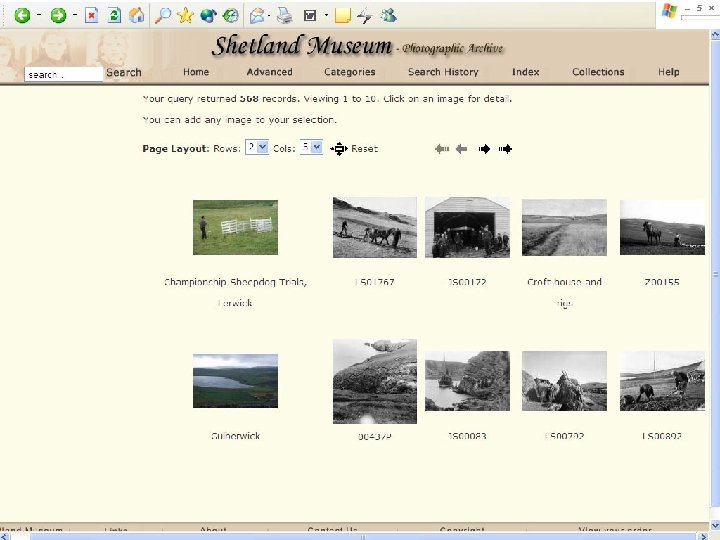The image size is (720, 540).
Task: Open the browser Home page icon
Action: click(136, 16)
